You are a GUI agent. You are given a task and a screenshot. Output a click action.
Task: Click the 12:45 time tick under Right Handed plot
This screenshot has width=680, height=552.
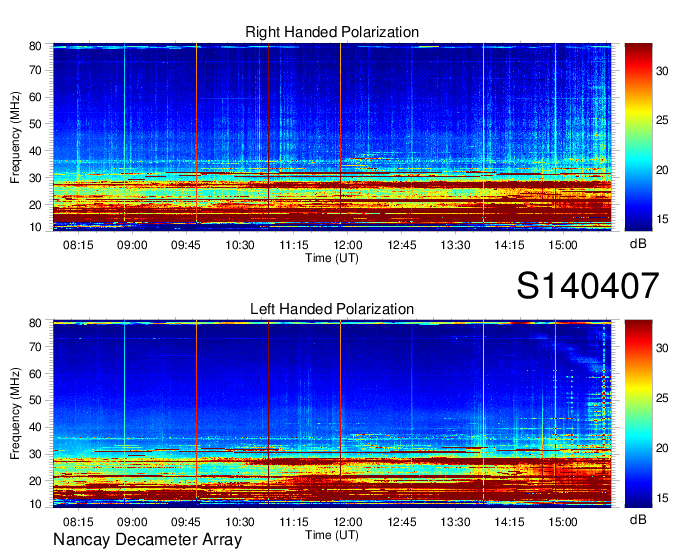[402, 245]
